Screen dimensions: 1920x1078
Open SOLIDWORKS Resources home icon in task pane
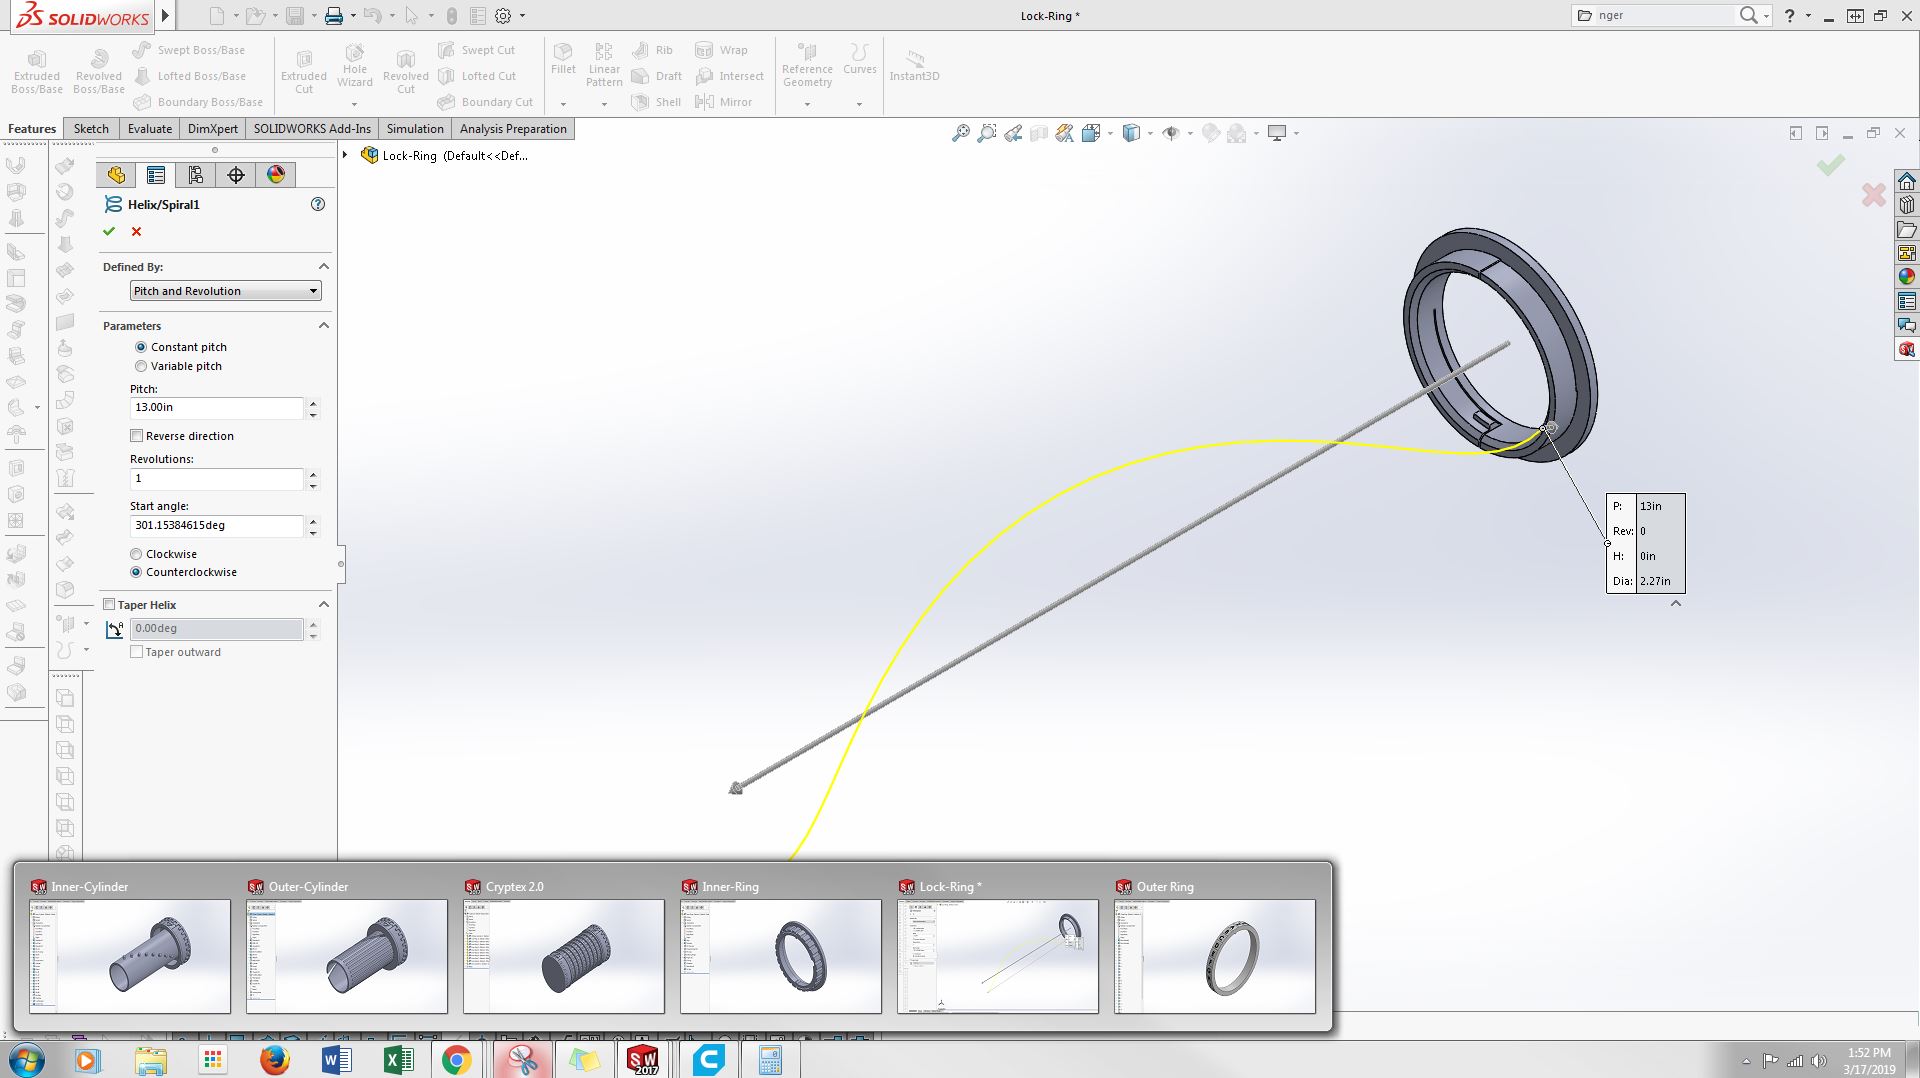coord(1907,181)
